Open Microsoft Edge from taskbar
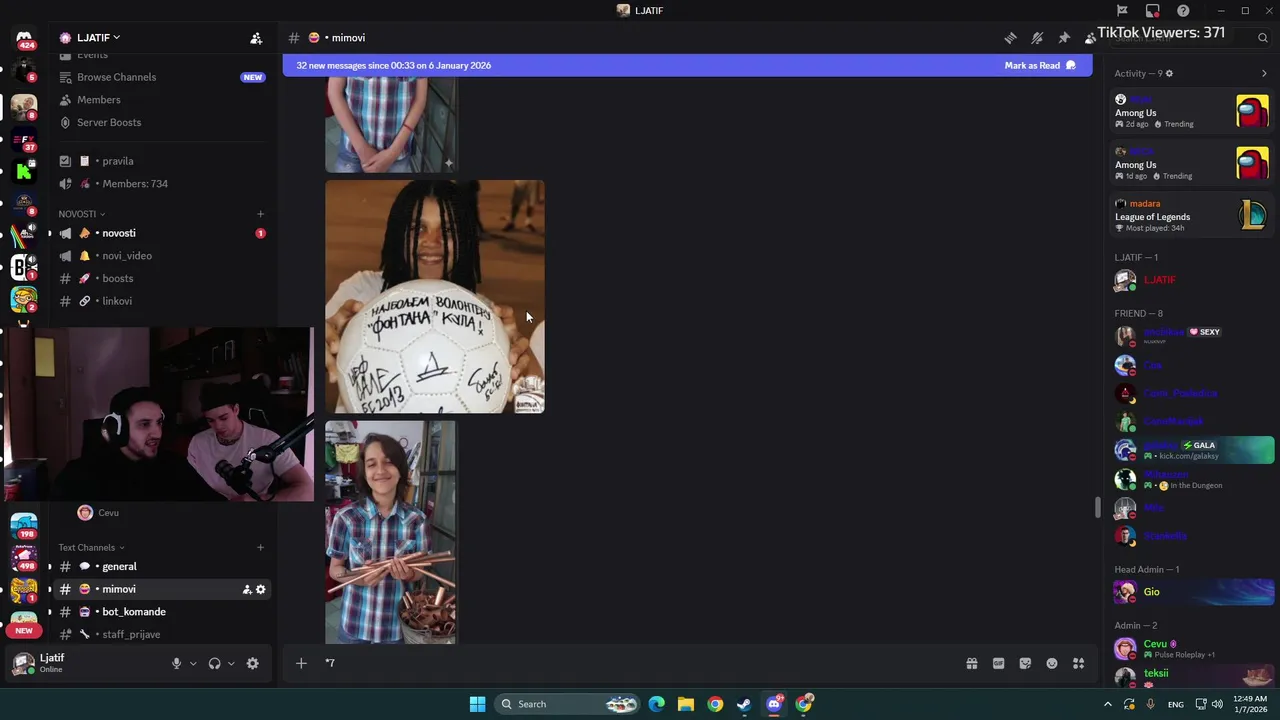 (657, 704)
